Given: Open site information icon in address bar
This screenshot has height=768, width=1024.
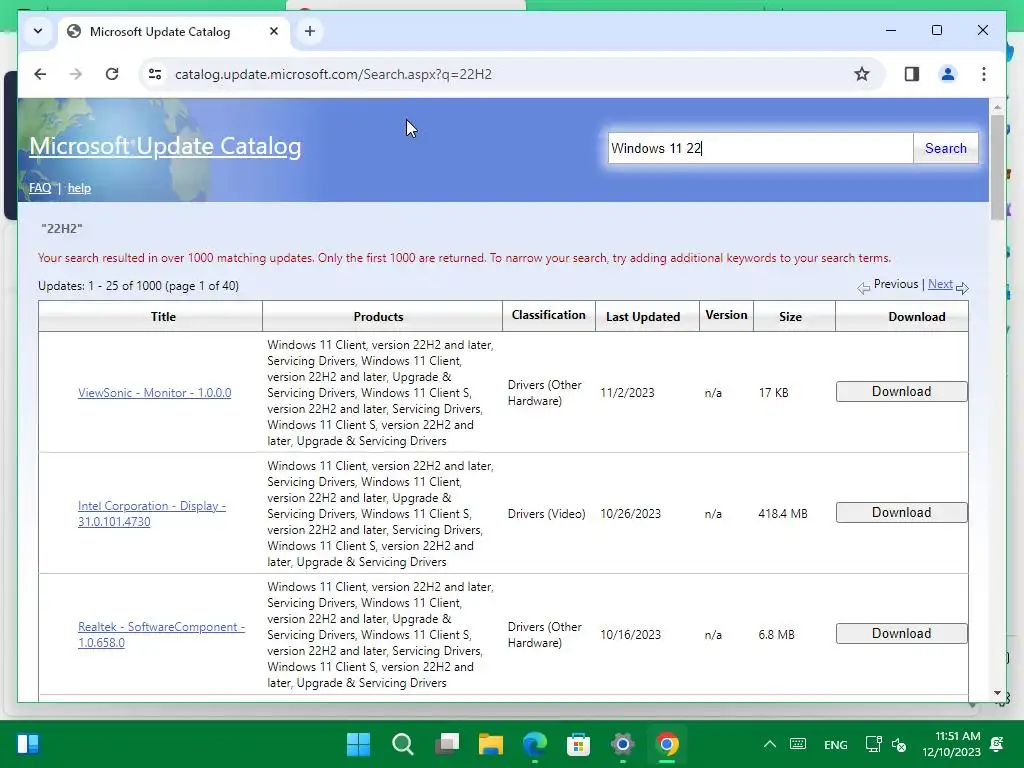Looking at the screenshot, I should 155,74.
